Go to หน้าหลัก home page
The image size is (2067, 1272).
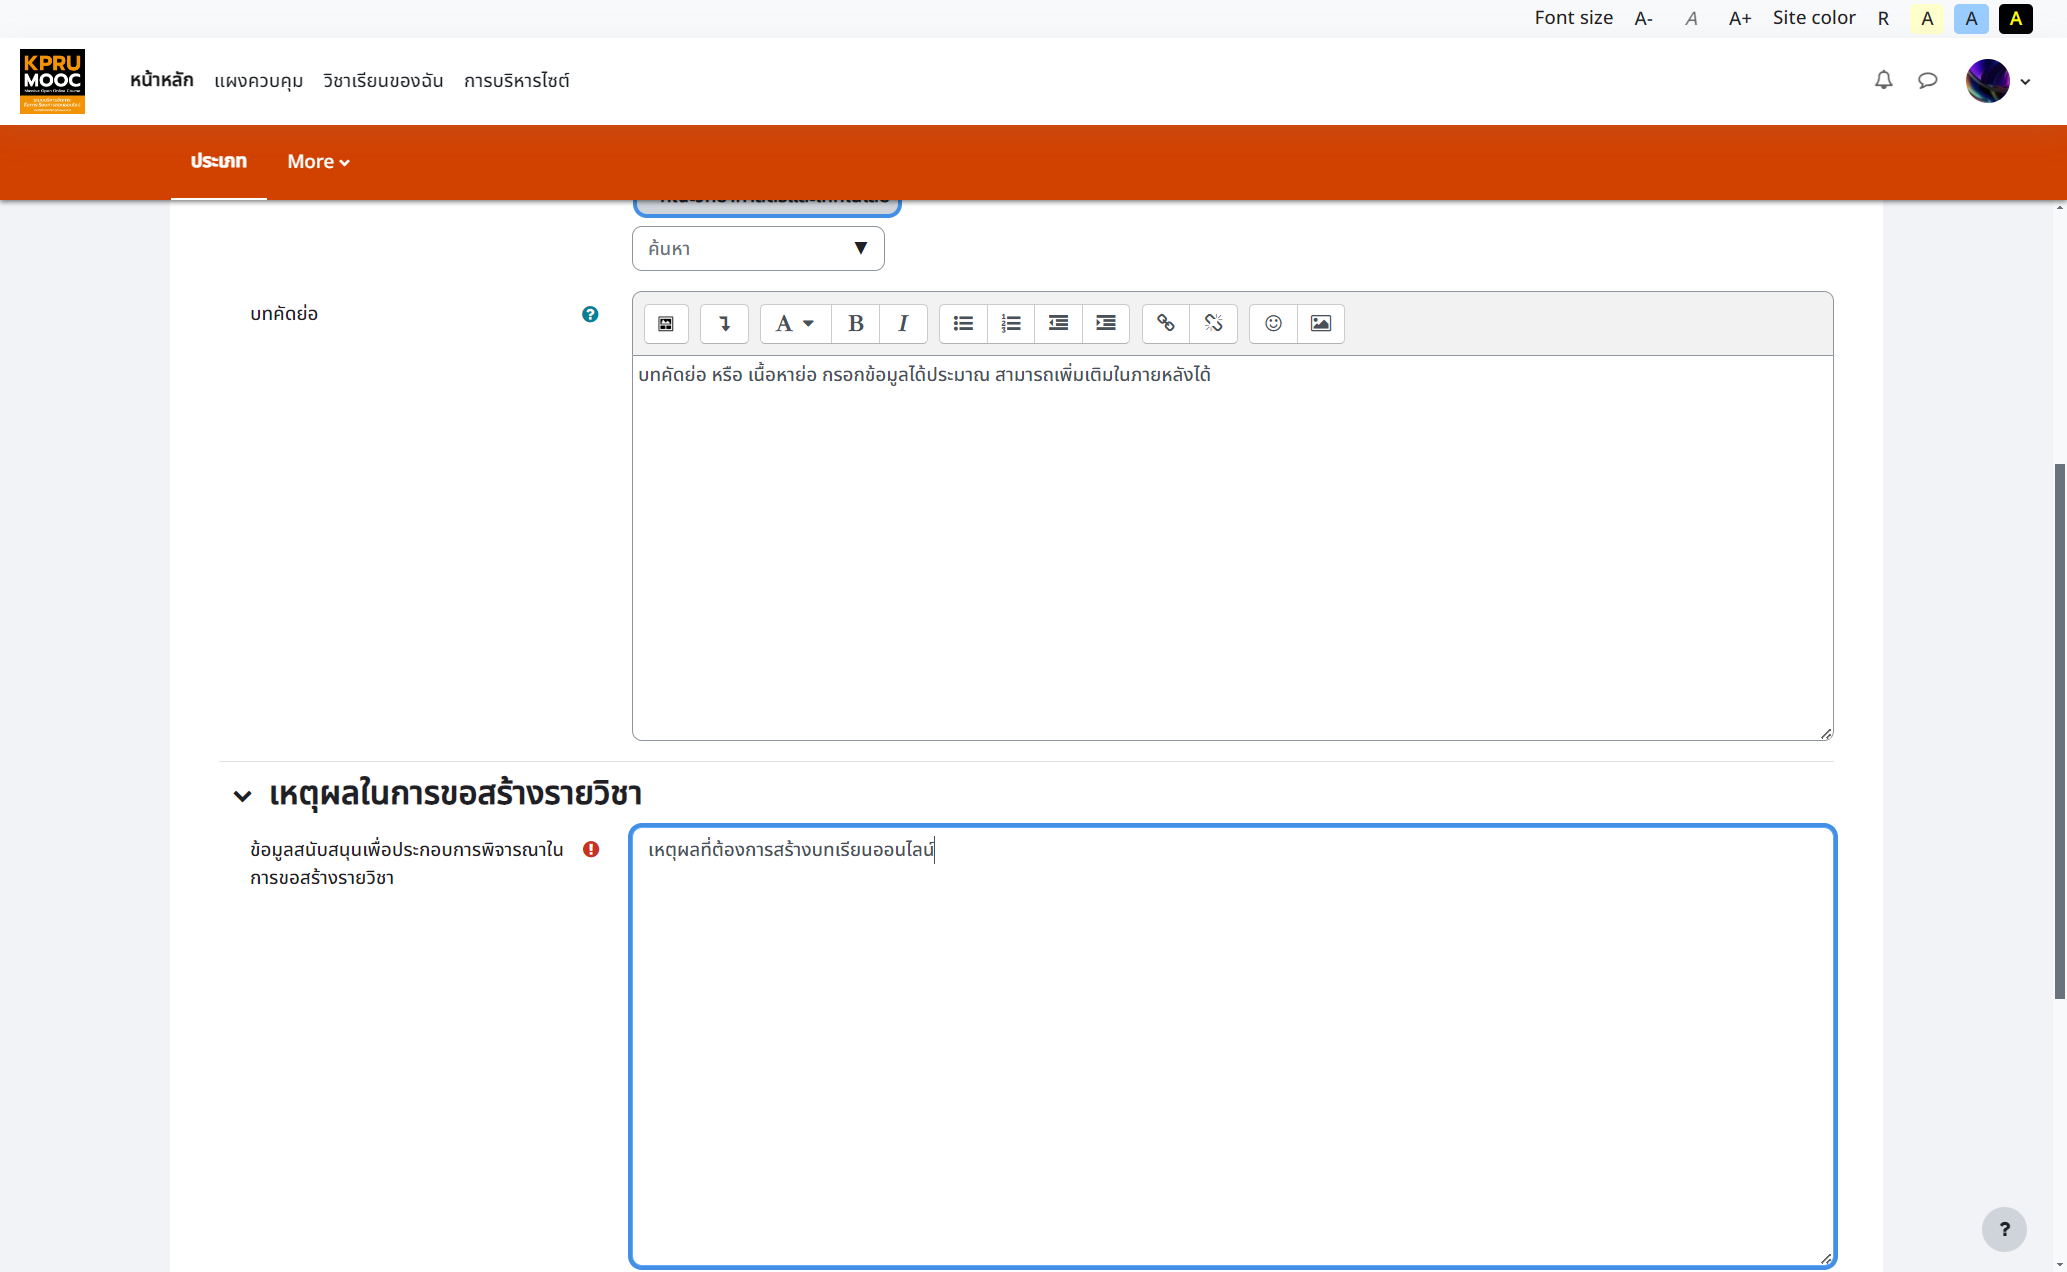[x=162, y=80]
